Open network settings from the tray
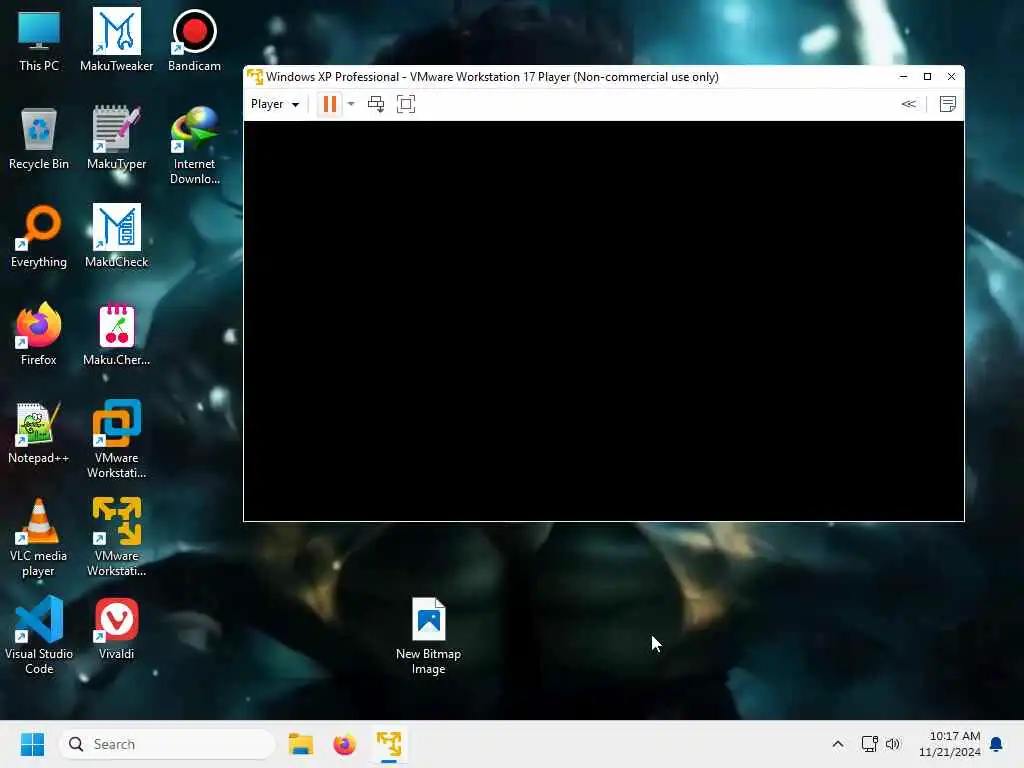This screenshot has width=1024, height=768. tap(869, 744)
